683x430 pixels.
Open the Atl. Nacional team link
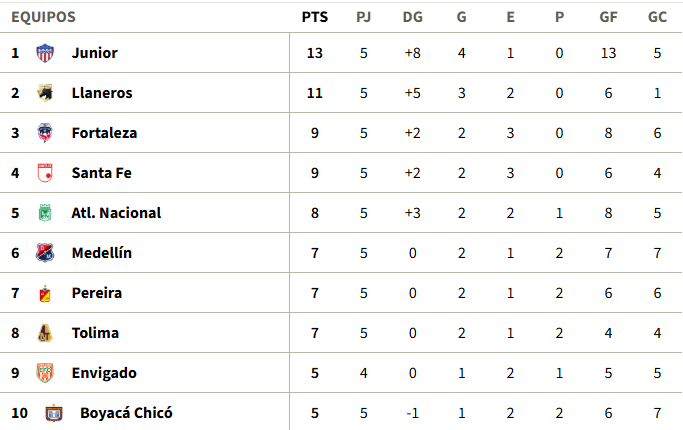click(x=116, y=213)
